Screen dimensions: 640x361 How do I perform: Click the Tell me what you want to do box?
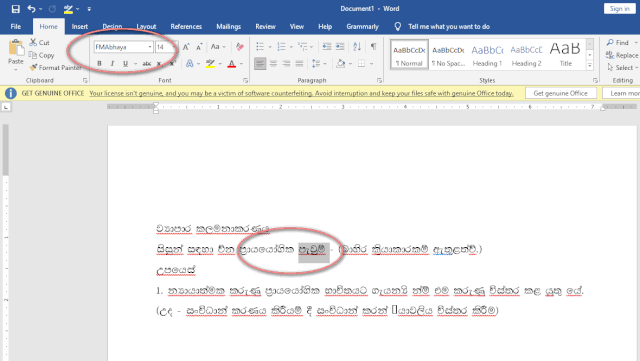[x=449, y=27]
